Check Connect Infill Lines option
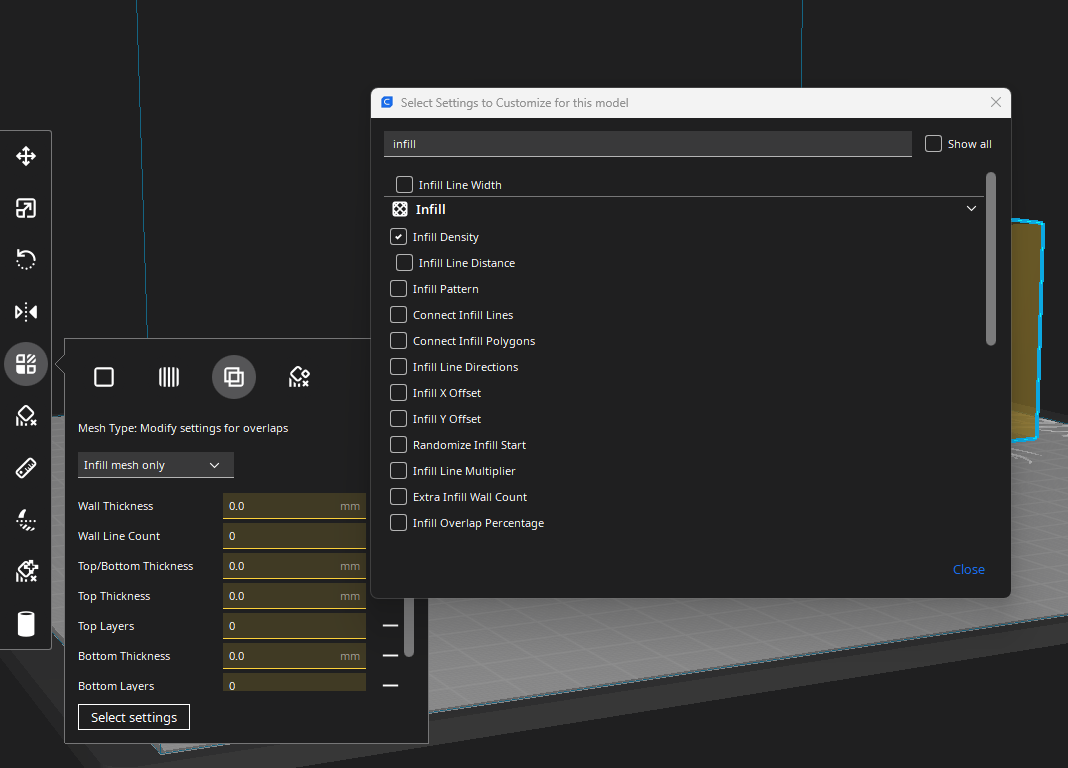This screenshot has height=768, width=1068. [398, 315]
